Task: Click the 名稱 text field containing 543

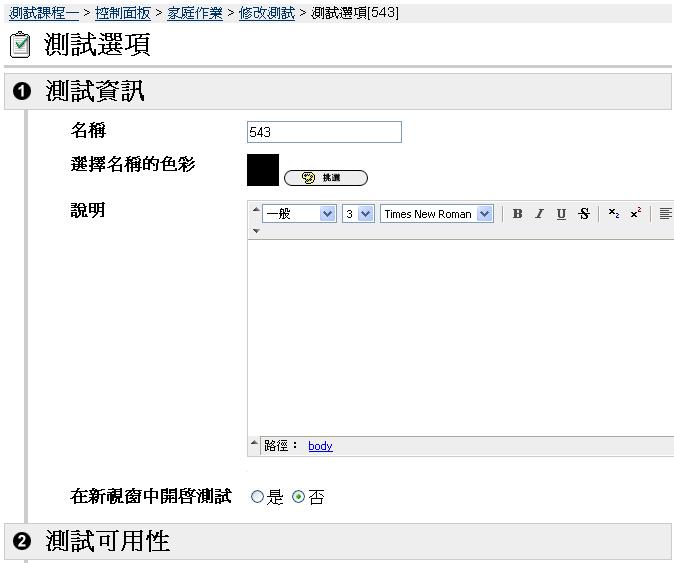Action: tap(324, 132)
